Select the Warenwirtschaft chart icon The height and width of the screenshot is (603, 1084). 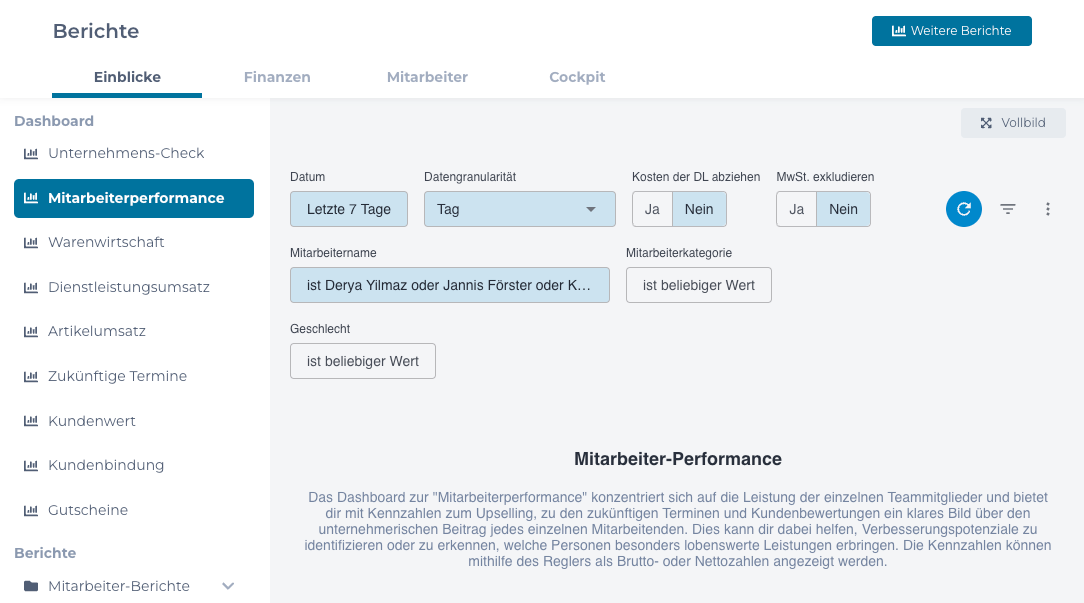tap(30, 242)
